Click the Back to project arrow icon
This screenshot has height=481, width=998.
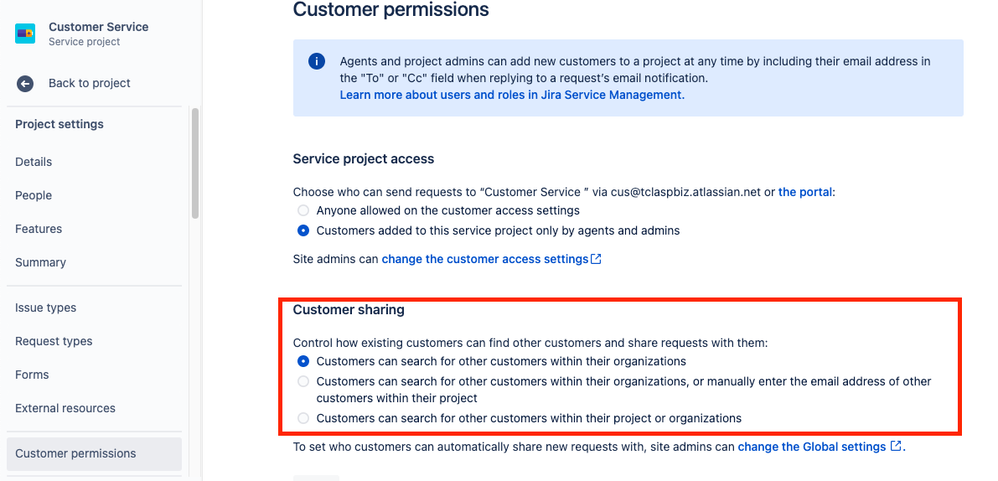(x=25, y=83)
